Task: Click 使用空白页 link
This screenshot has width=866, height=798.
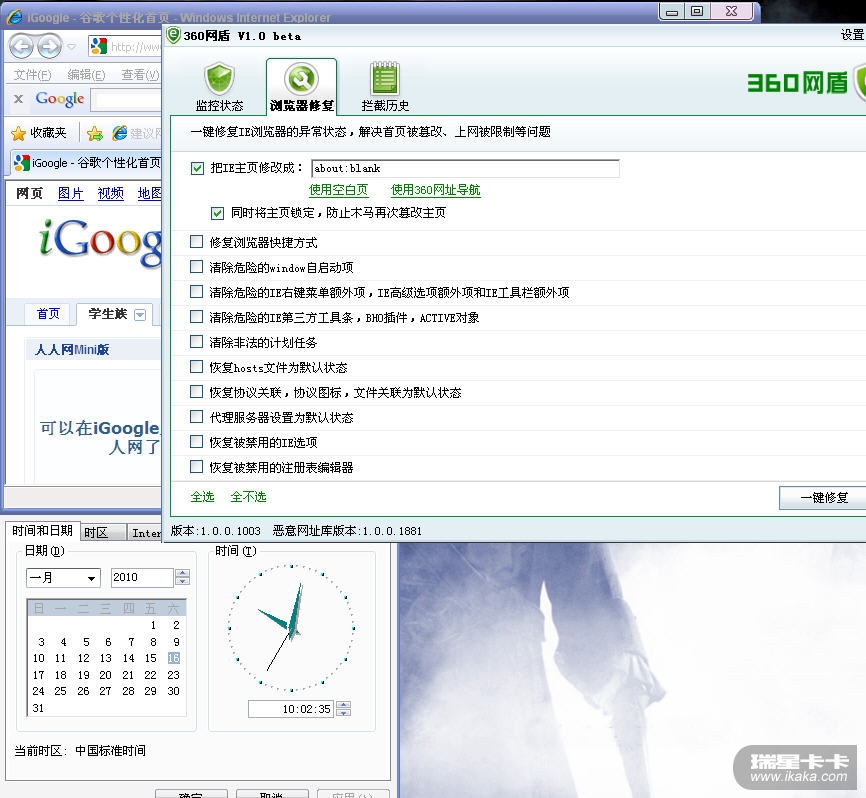Action: (x=339, y=190)
